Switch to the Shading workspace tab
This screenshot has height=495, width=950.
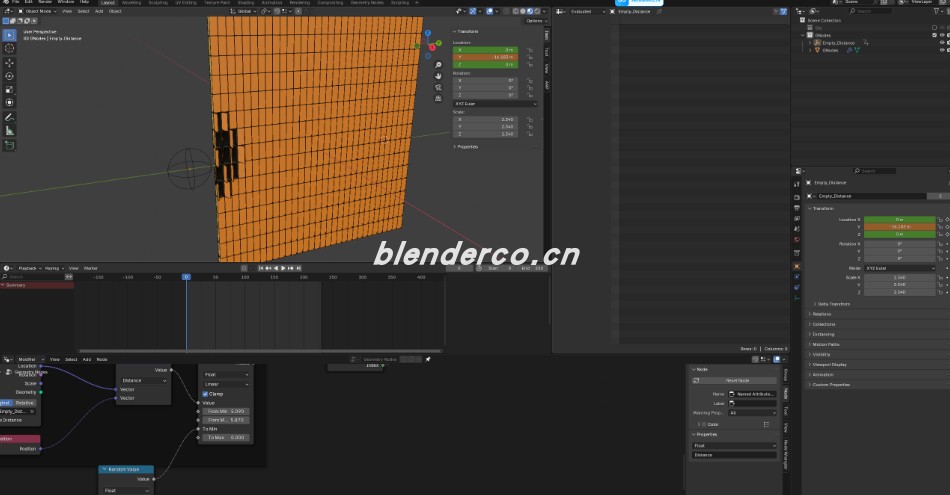pyautogui.click(x=246, y=2)
